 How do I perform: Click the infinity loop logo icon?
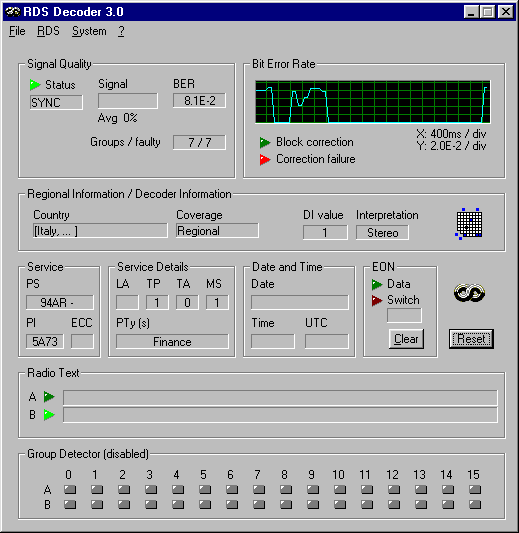pos(469,293)
